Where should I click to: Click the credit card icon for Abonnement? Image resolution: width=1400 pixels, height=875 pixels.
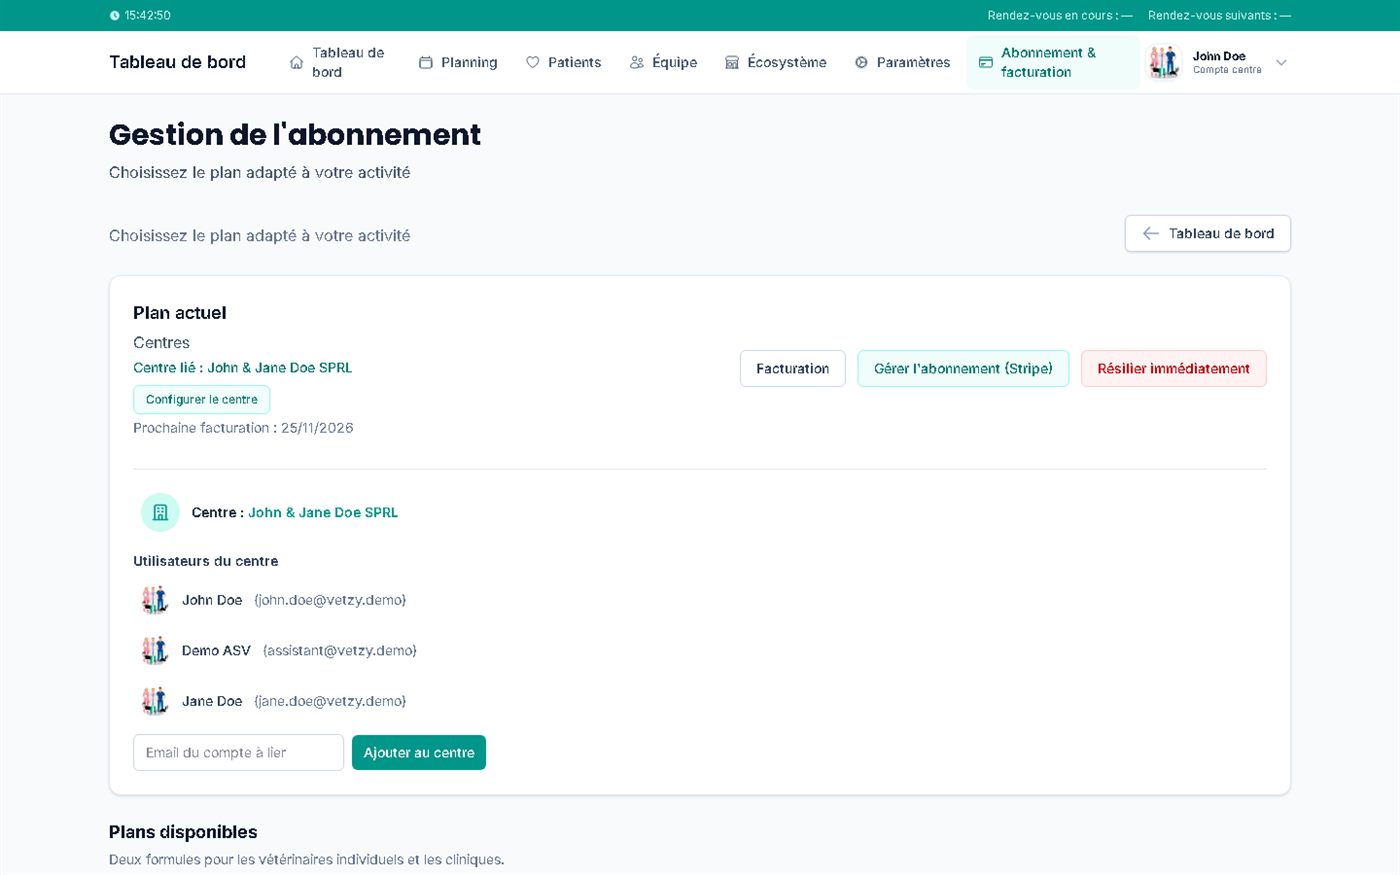[x=986, y=62]
